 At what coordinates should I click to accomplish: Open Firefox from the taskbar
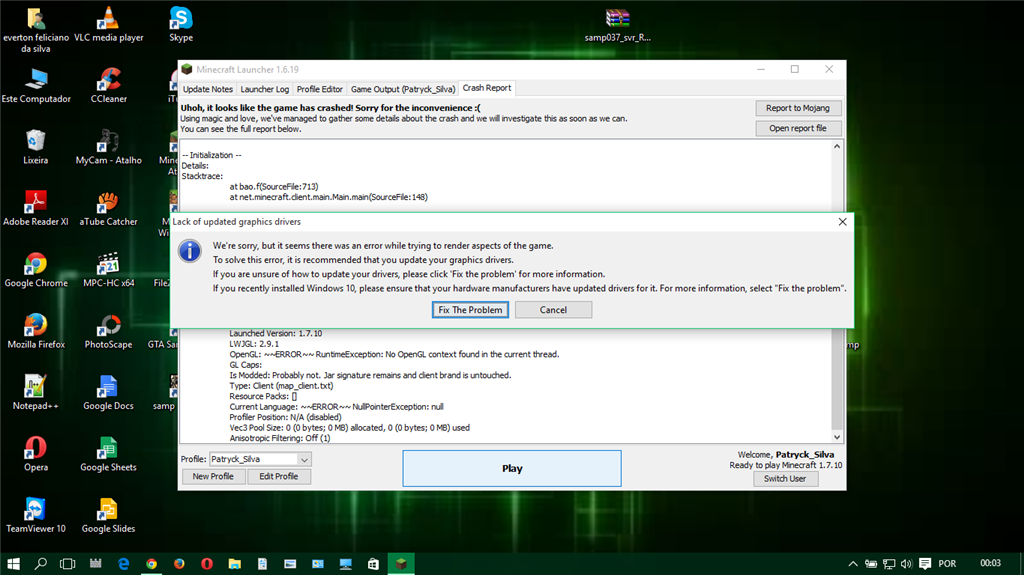click(179, 563)
